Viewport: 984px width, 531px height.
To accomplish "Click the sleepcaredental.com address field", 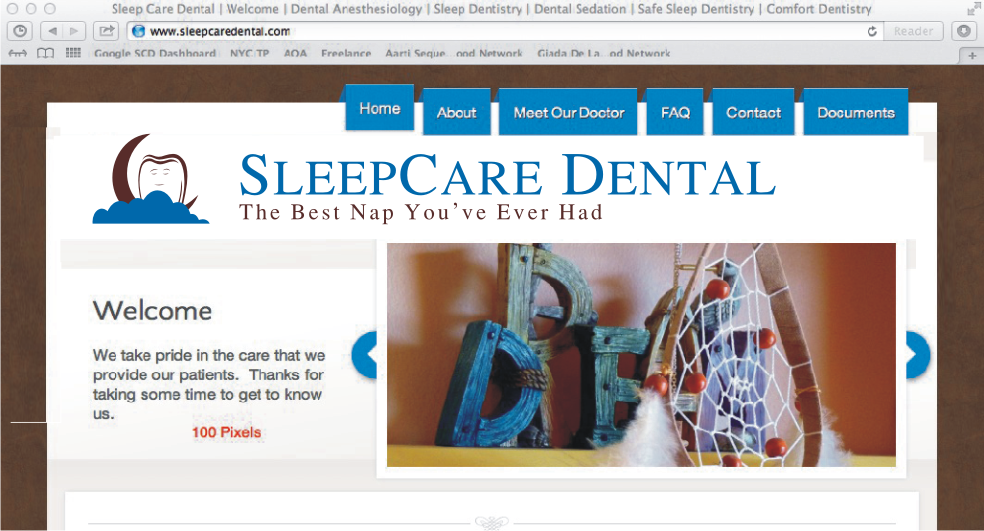I will tap(496, 31).
